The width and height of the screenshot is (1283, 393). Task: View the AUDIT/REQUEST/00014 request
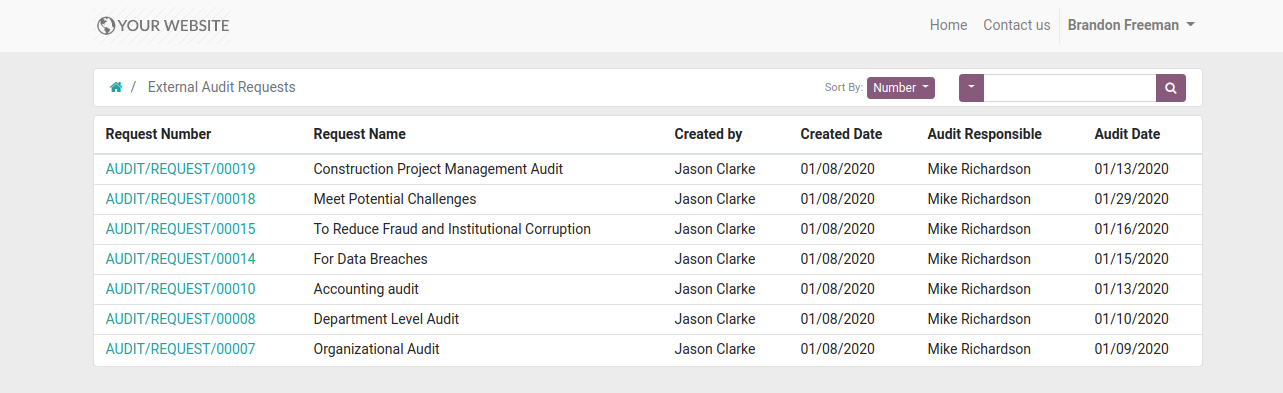[180, 259]
